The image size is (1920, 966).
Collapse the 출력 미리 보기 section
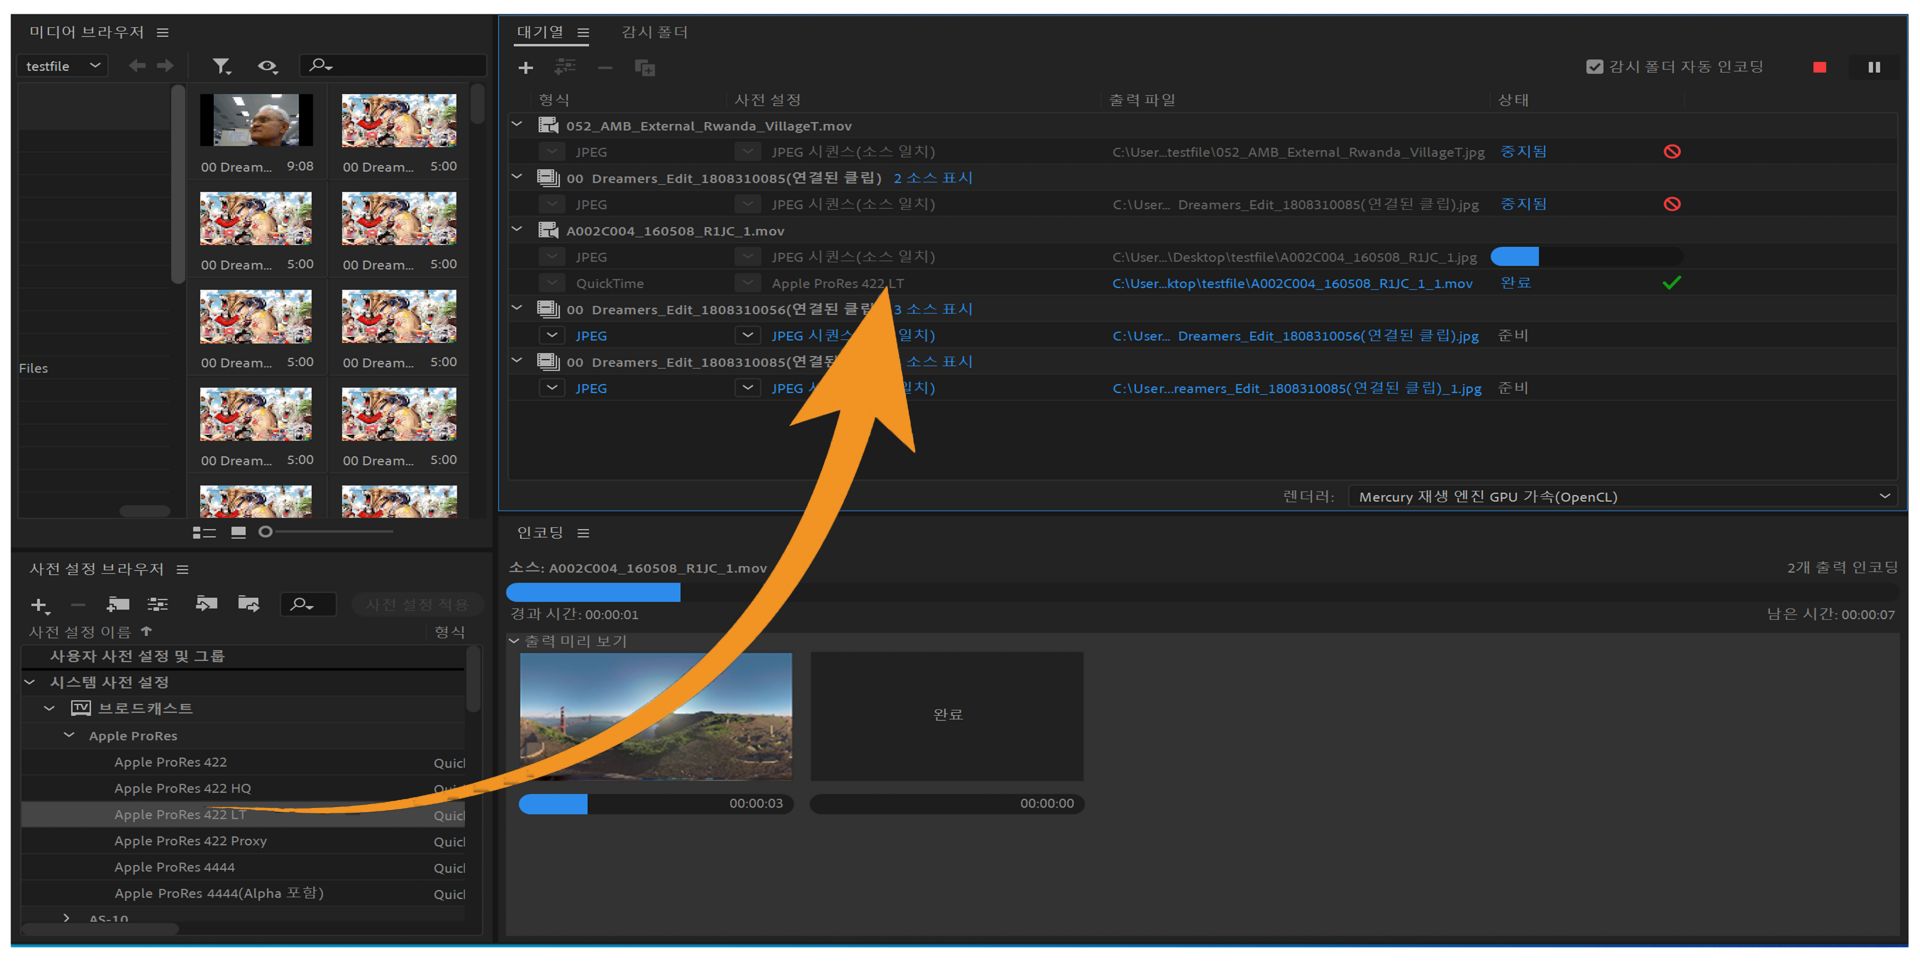click(514, 641)
